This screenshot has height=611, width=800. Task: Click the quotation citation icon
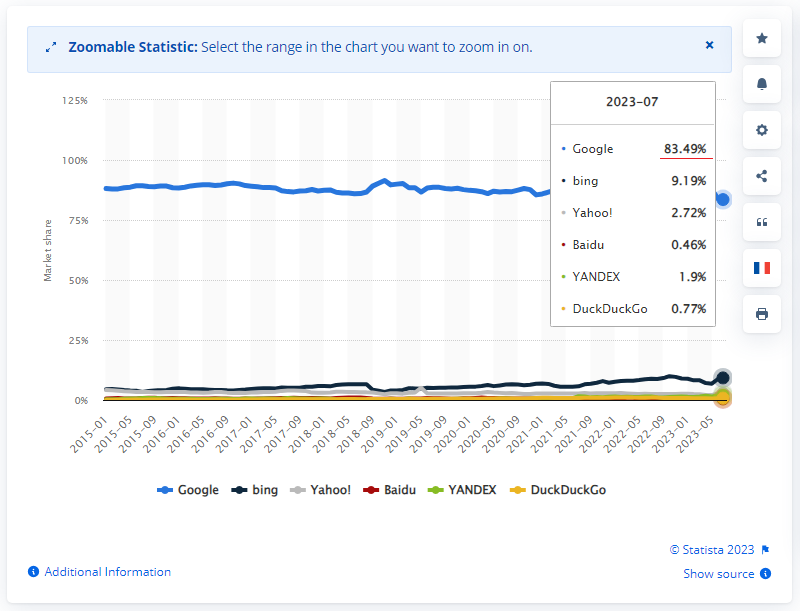(762, 222)
